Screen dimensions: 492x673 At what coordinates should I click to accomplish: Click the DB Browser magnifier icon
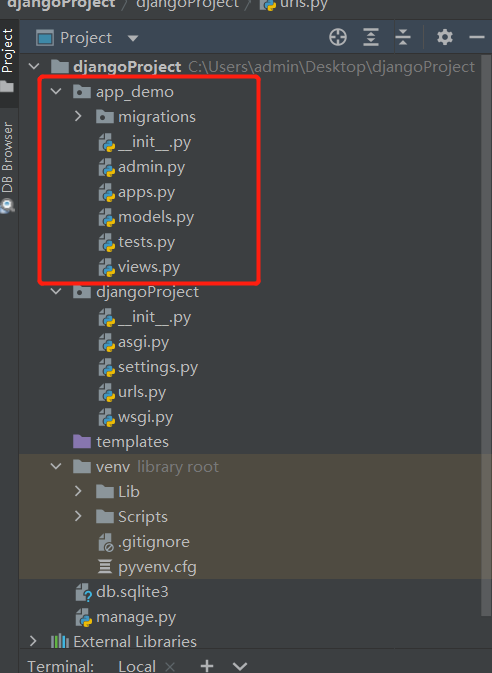(x=7, y=206)
